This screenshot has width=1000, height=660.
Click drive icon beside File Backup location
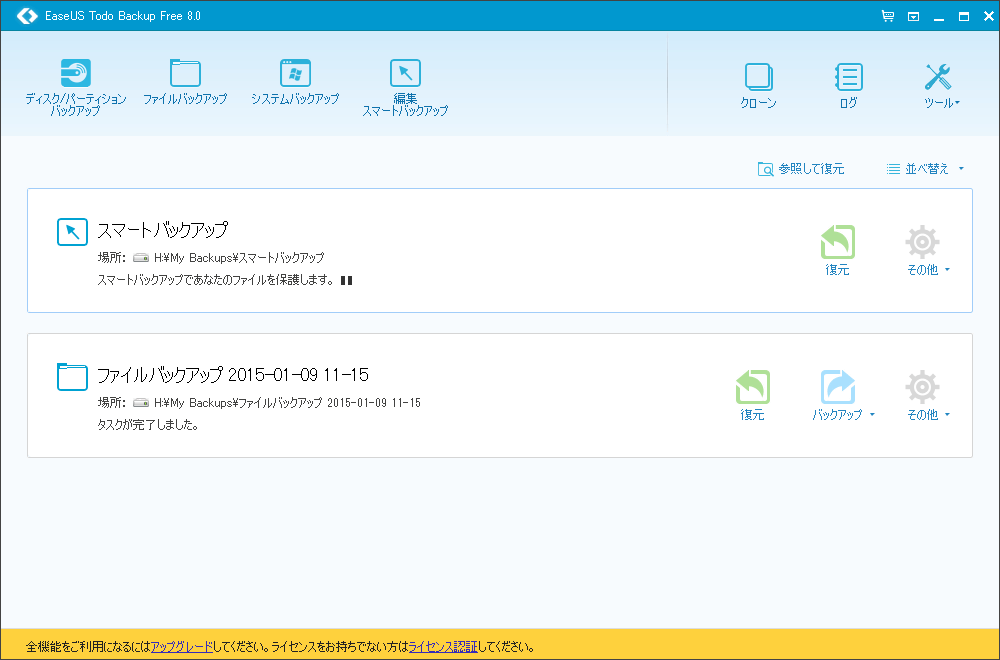coord(141,403)
